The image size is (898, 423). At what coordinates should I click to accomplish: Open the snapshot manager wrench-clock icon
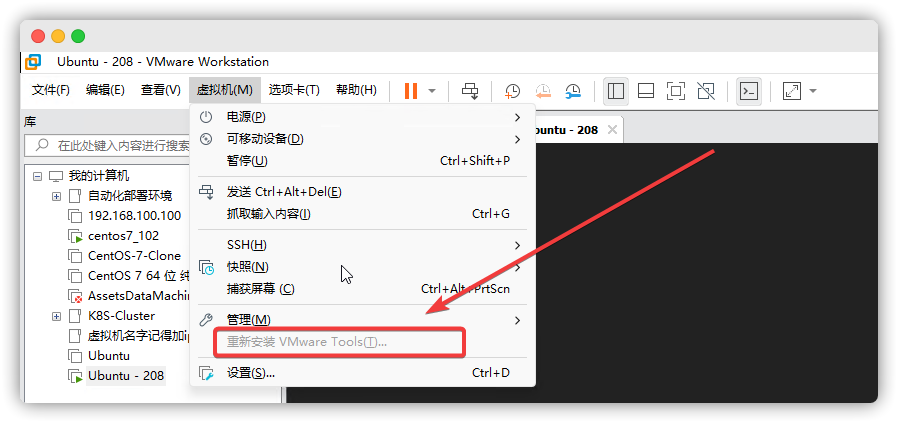(573, 90)
